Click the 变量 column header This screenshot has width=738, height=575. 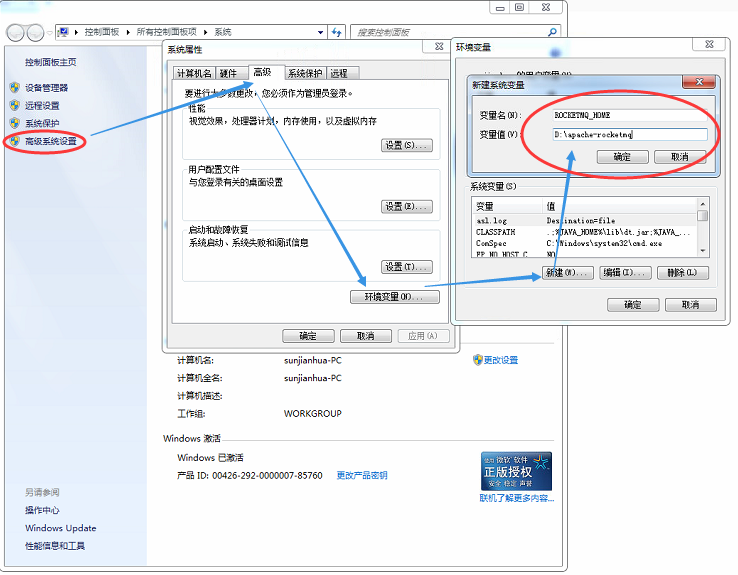click(x=507, y=206)
